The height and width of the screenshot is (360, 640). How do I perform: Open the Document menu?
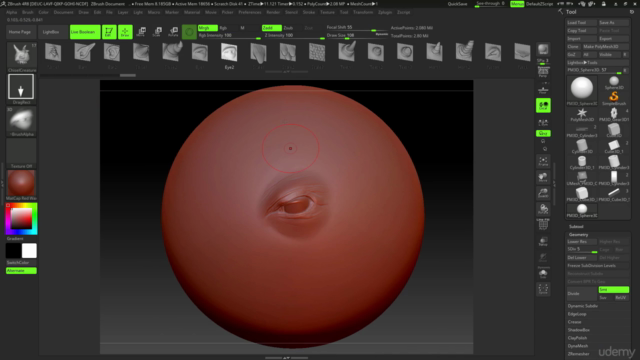(63, 12)
